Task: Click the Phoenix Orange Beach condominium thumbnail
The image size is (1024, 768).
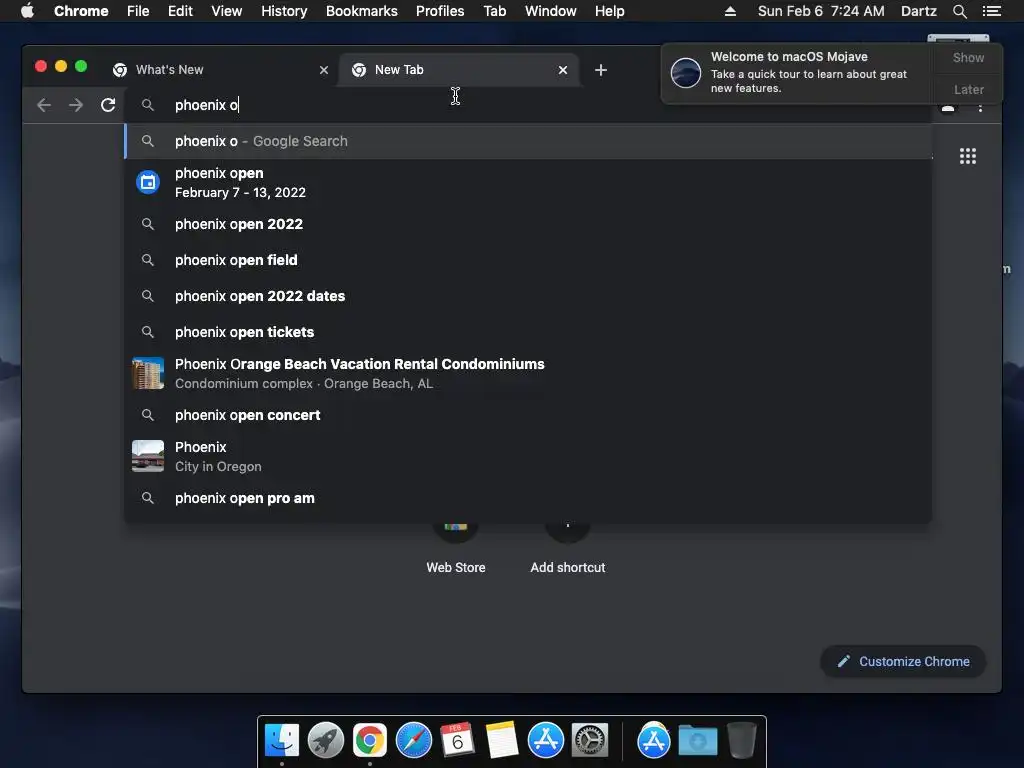Action: point(148,373)
